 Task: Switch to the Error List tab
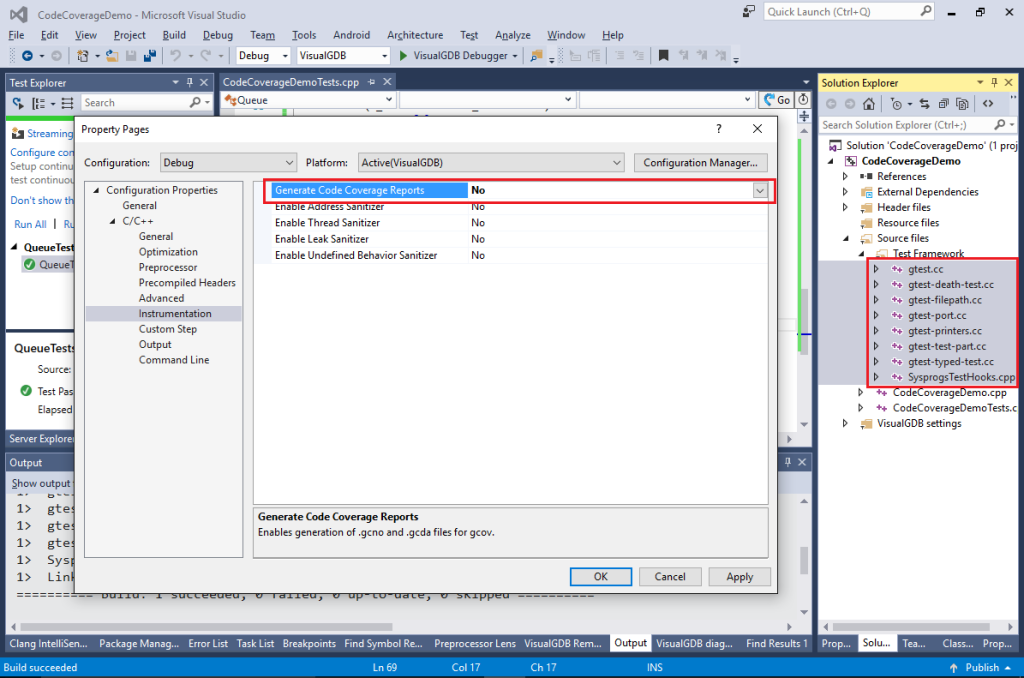208,643
